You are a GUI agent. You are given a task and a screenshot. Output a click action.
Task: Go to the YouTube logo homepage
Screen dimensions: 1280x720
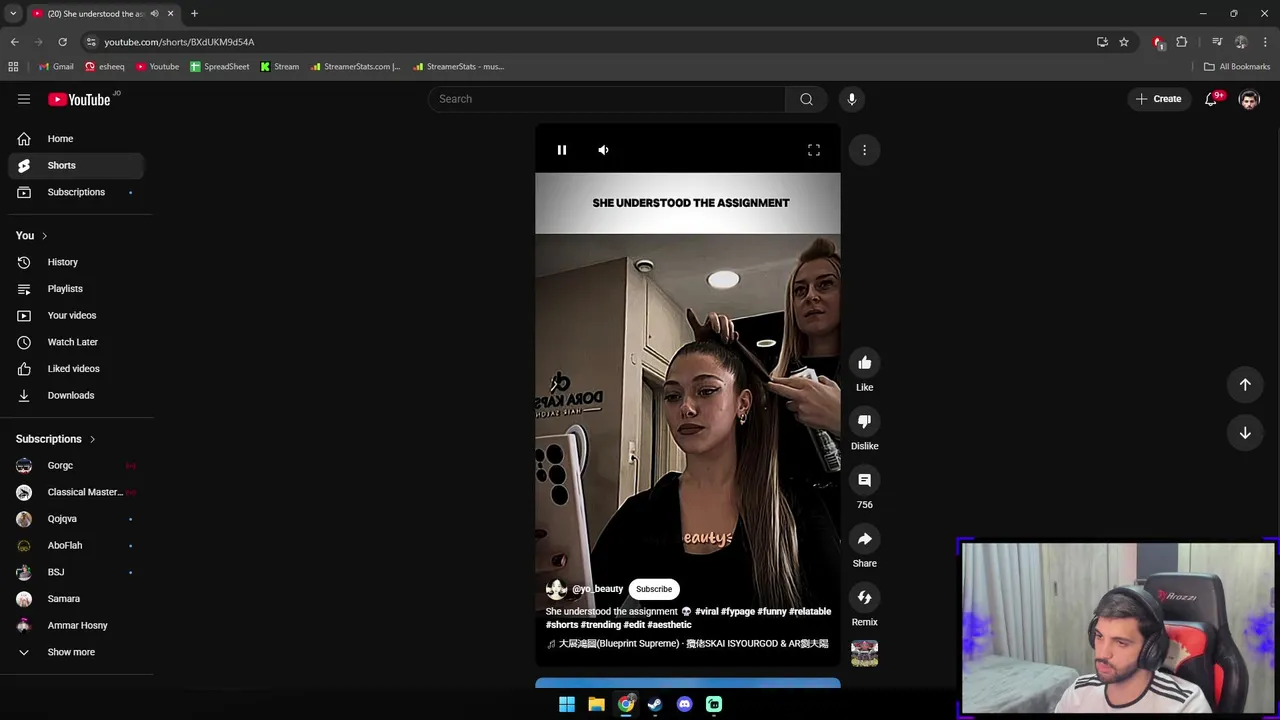click(79, 99)
